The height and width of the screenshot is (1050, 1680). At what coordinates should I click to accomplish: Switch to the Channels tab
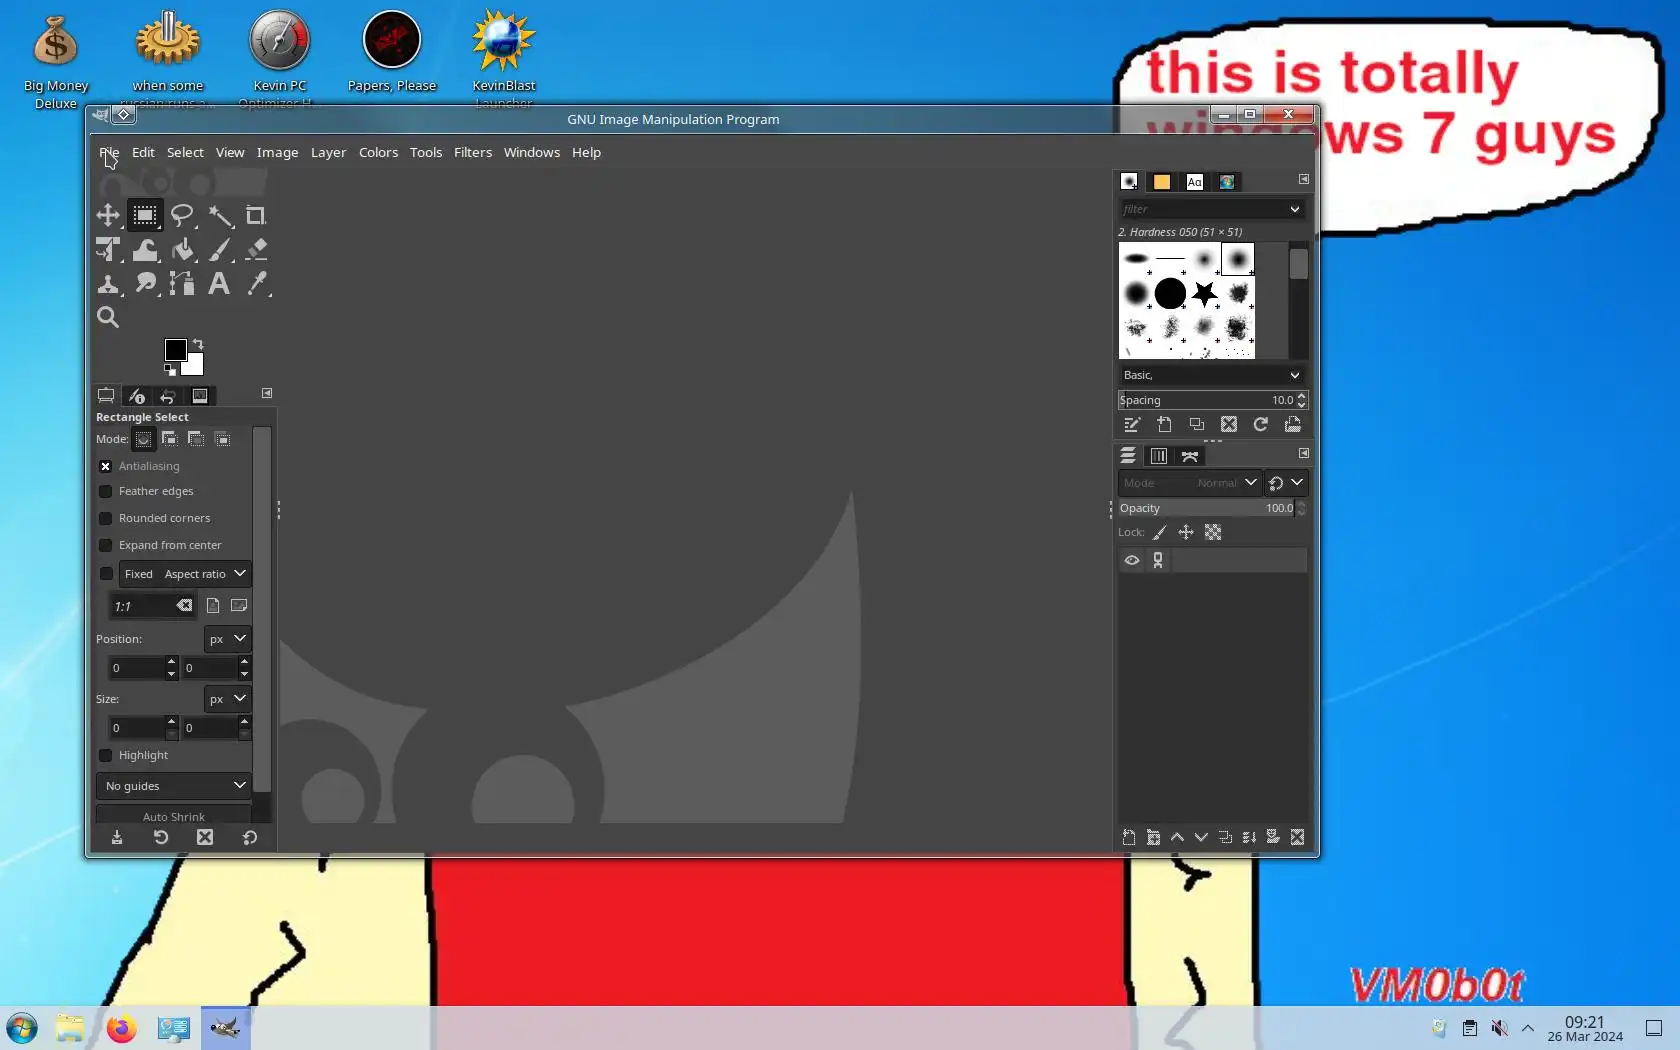(x=1159, y=456)
